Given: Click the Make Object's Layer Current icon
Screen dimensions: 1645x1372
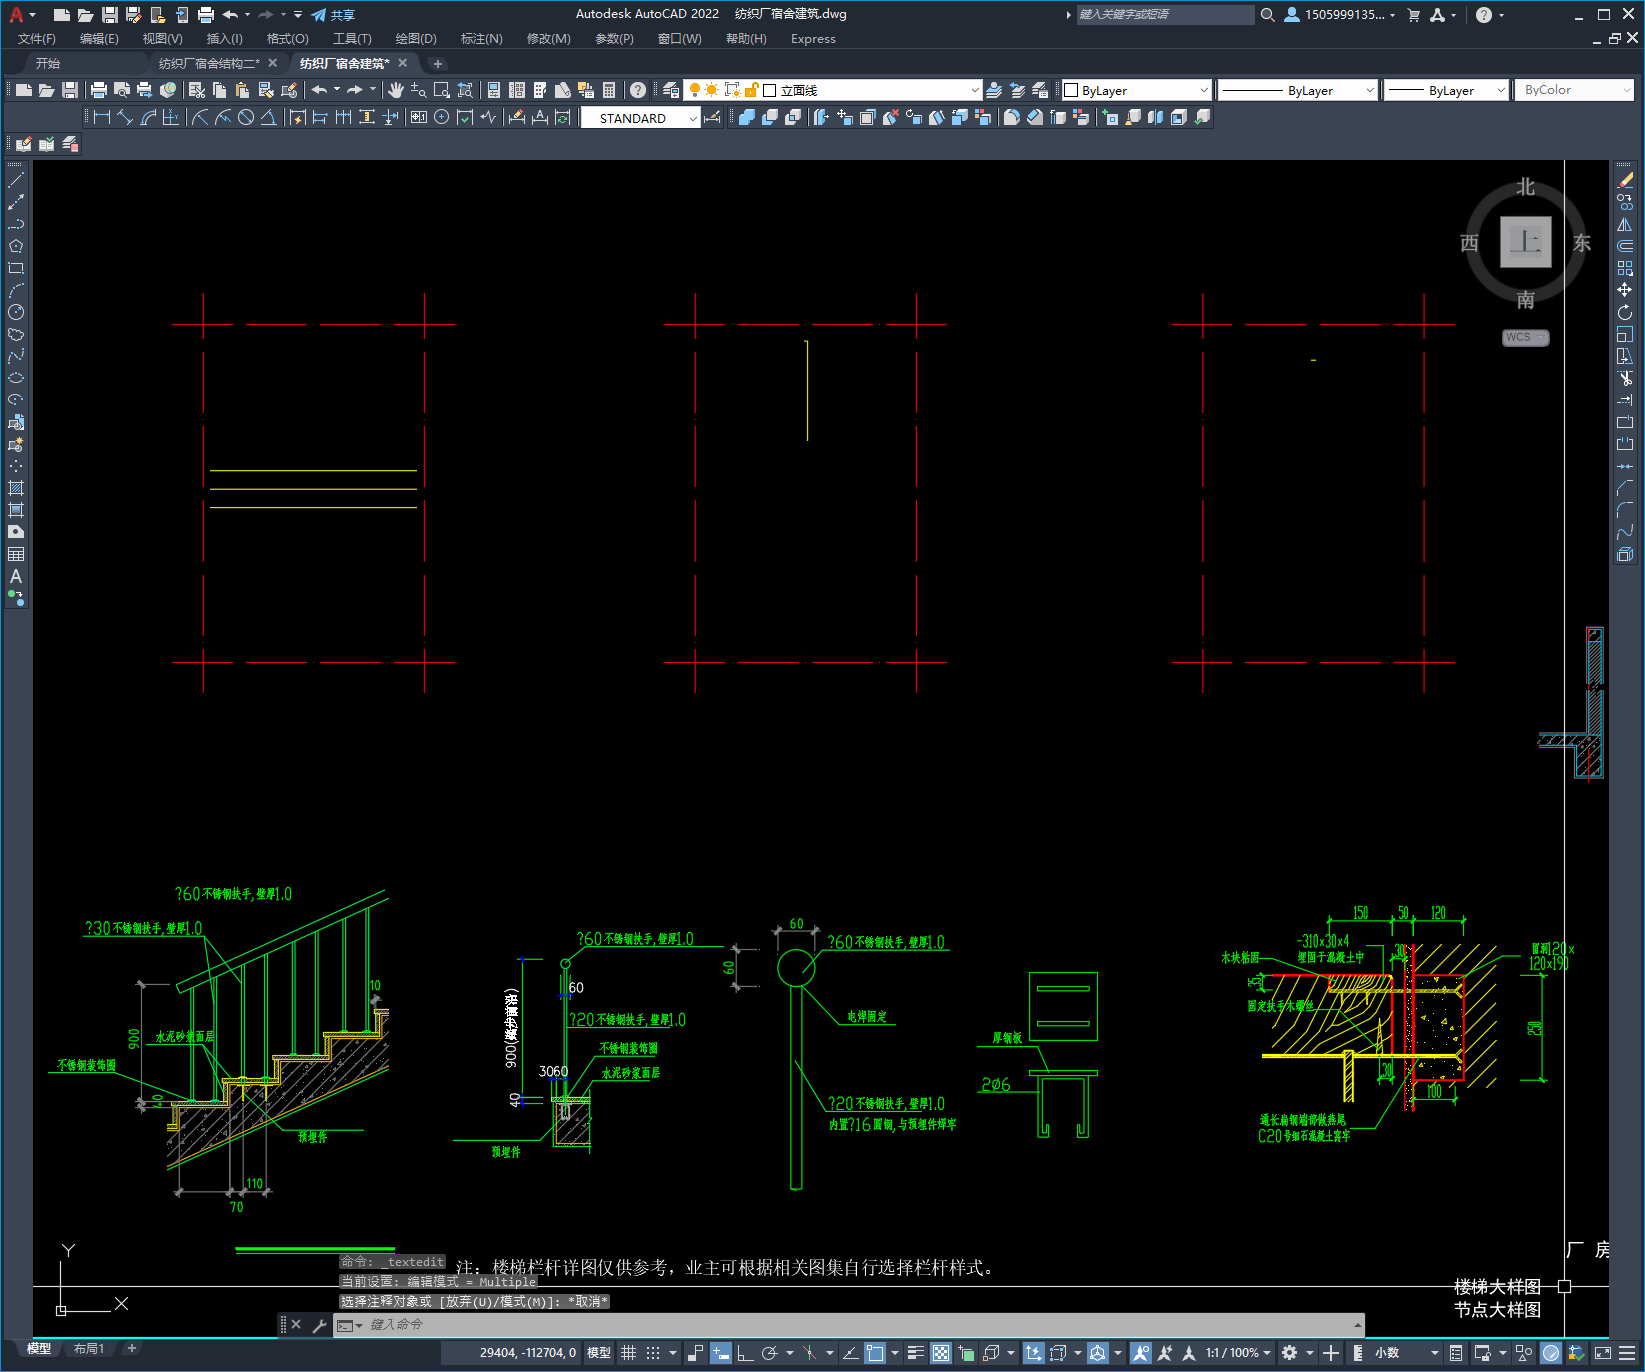Looking at the screenshot, I should [x=994, y=90].
